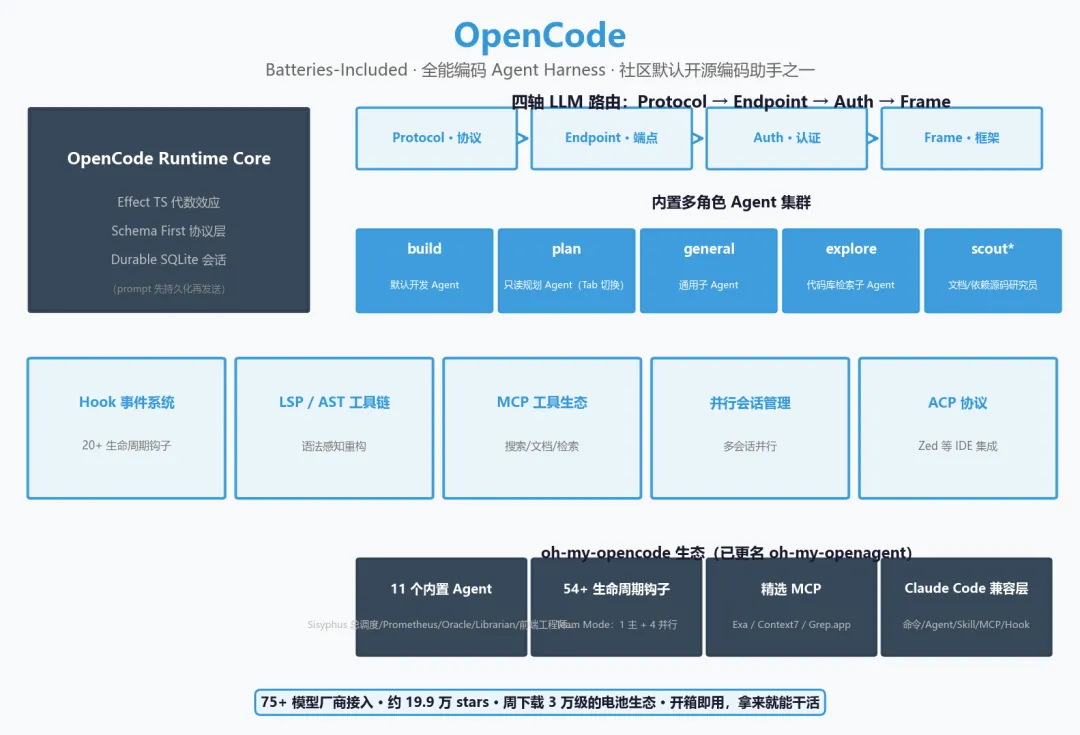Click the oh-my-opencode 生态 heading

point(727,552)
